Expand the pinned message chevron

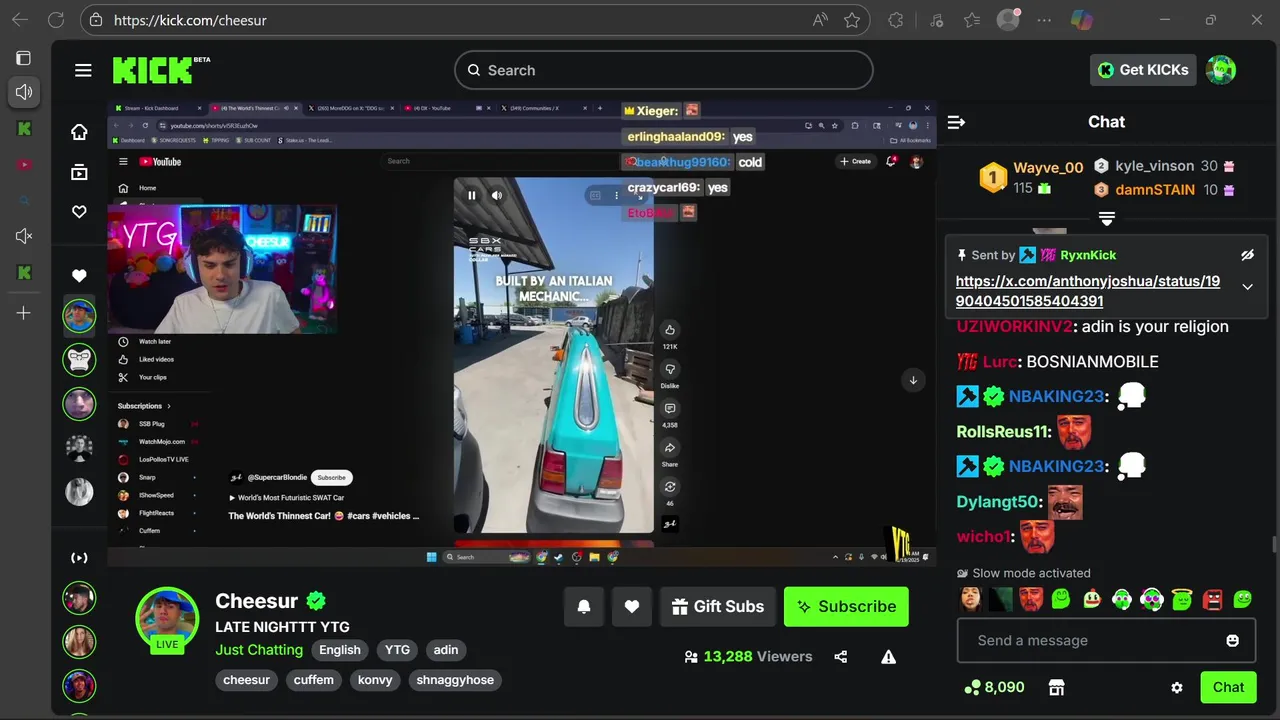tap(1247, 287)
